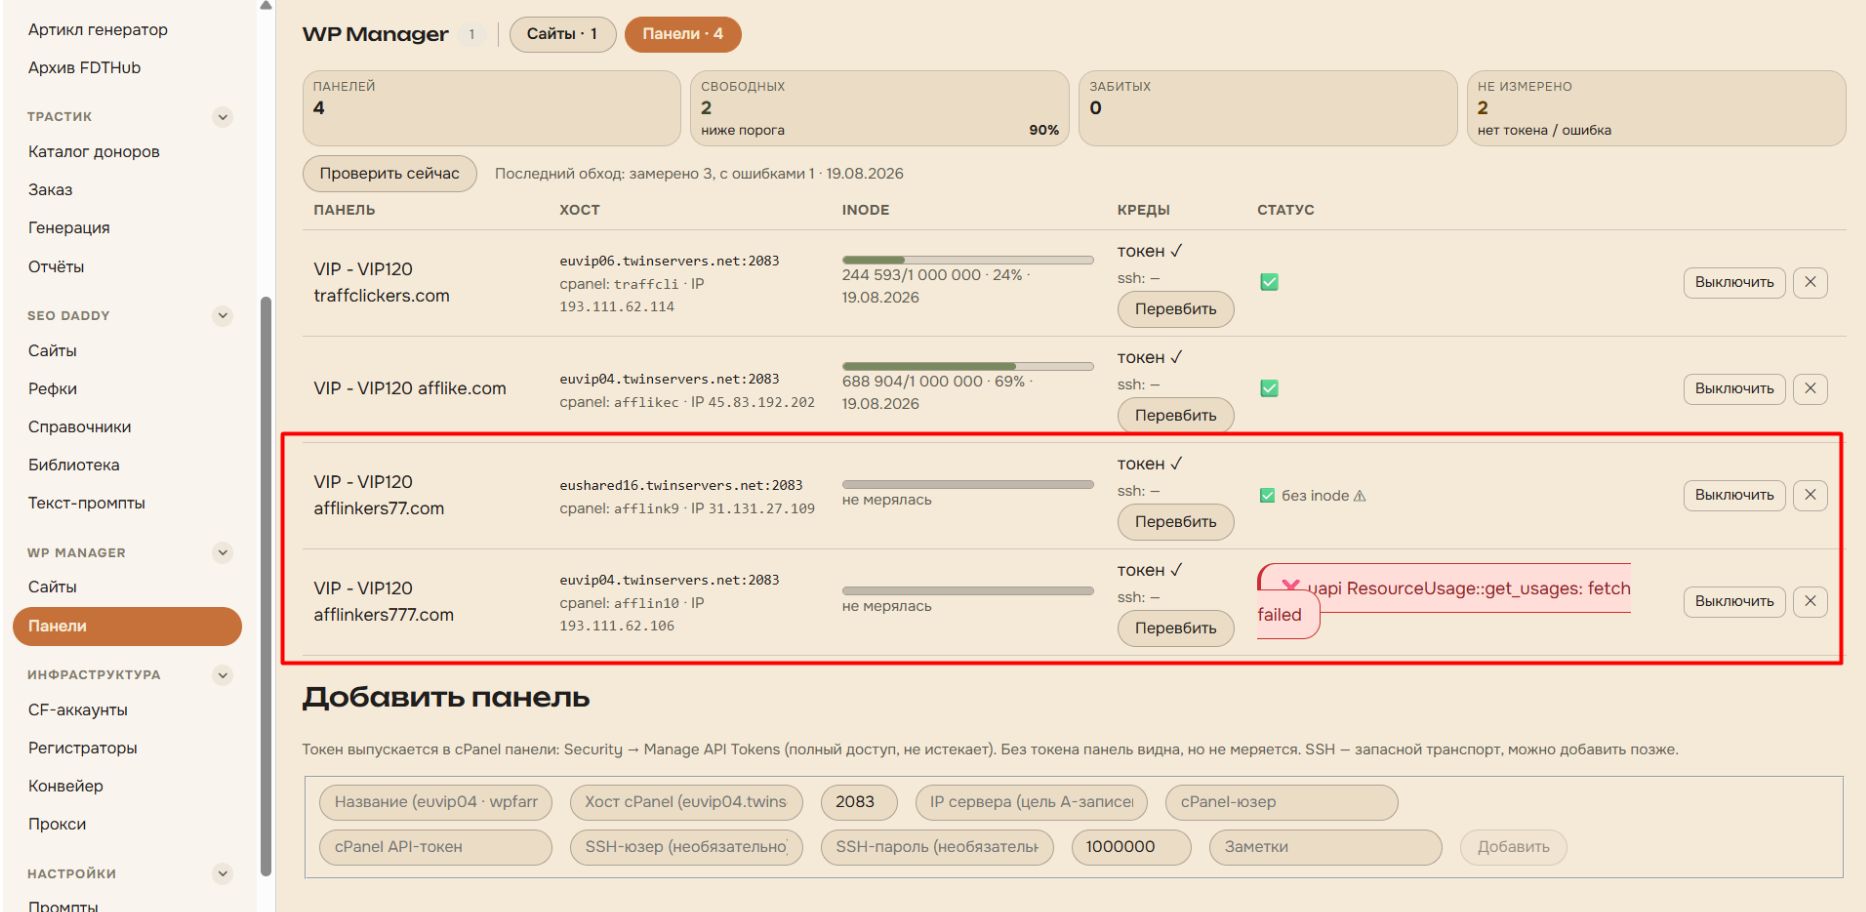
Task: Click the host euvip06.twinservers.net:2083
Action: (669, 261)
